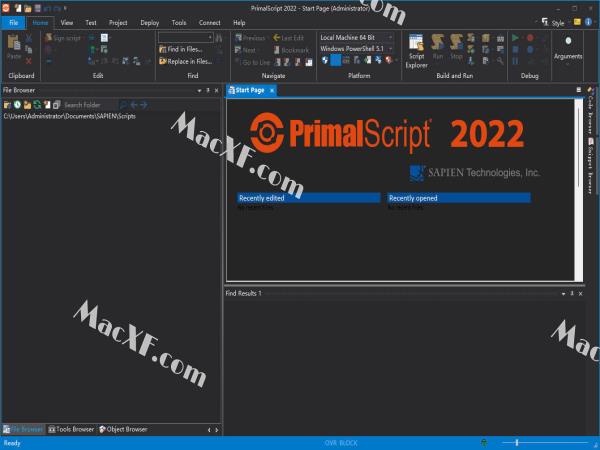Open the Script Explorer
This screenshot has width=600, height=450.
(416, 51)
